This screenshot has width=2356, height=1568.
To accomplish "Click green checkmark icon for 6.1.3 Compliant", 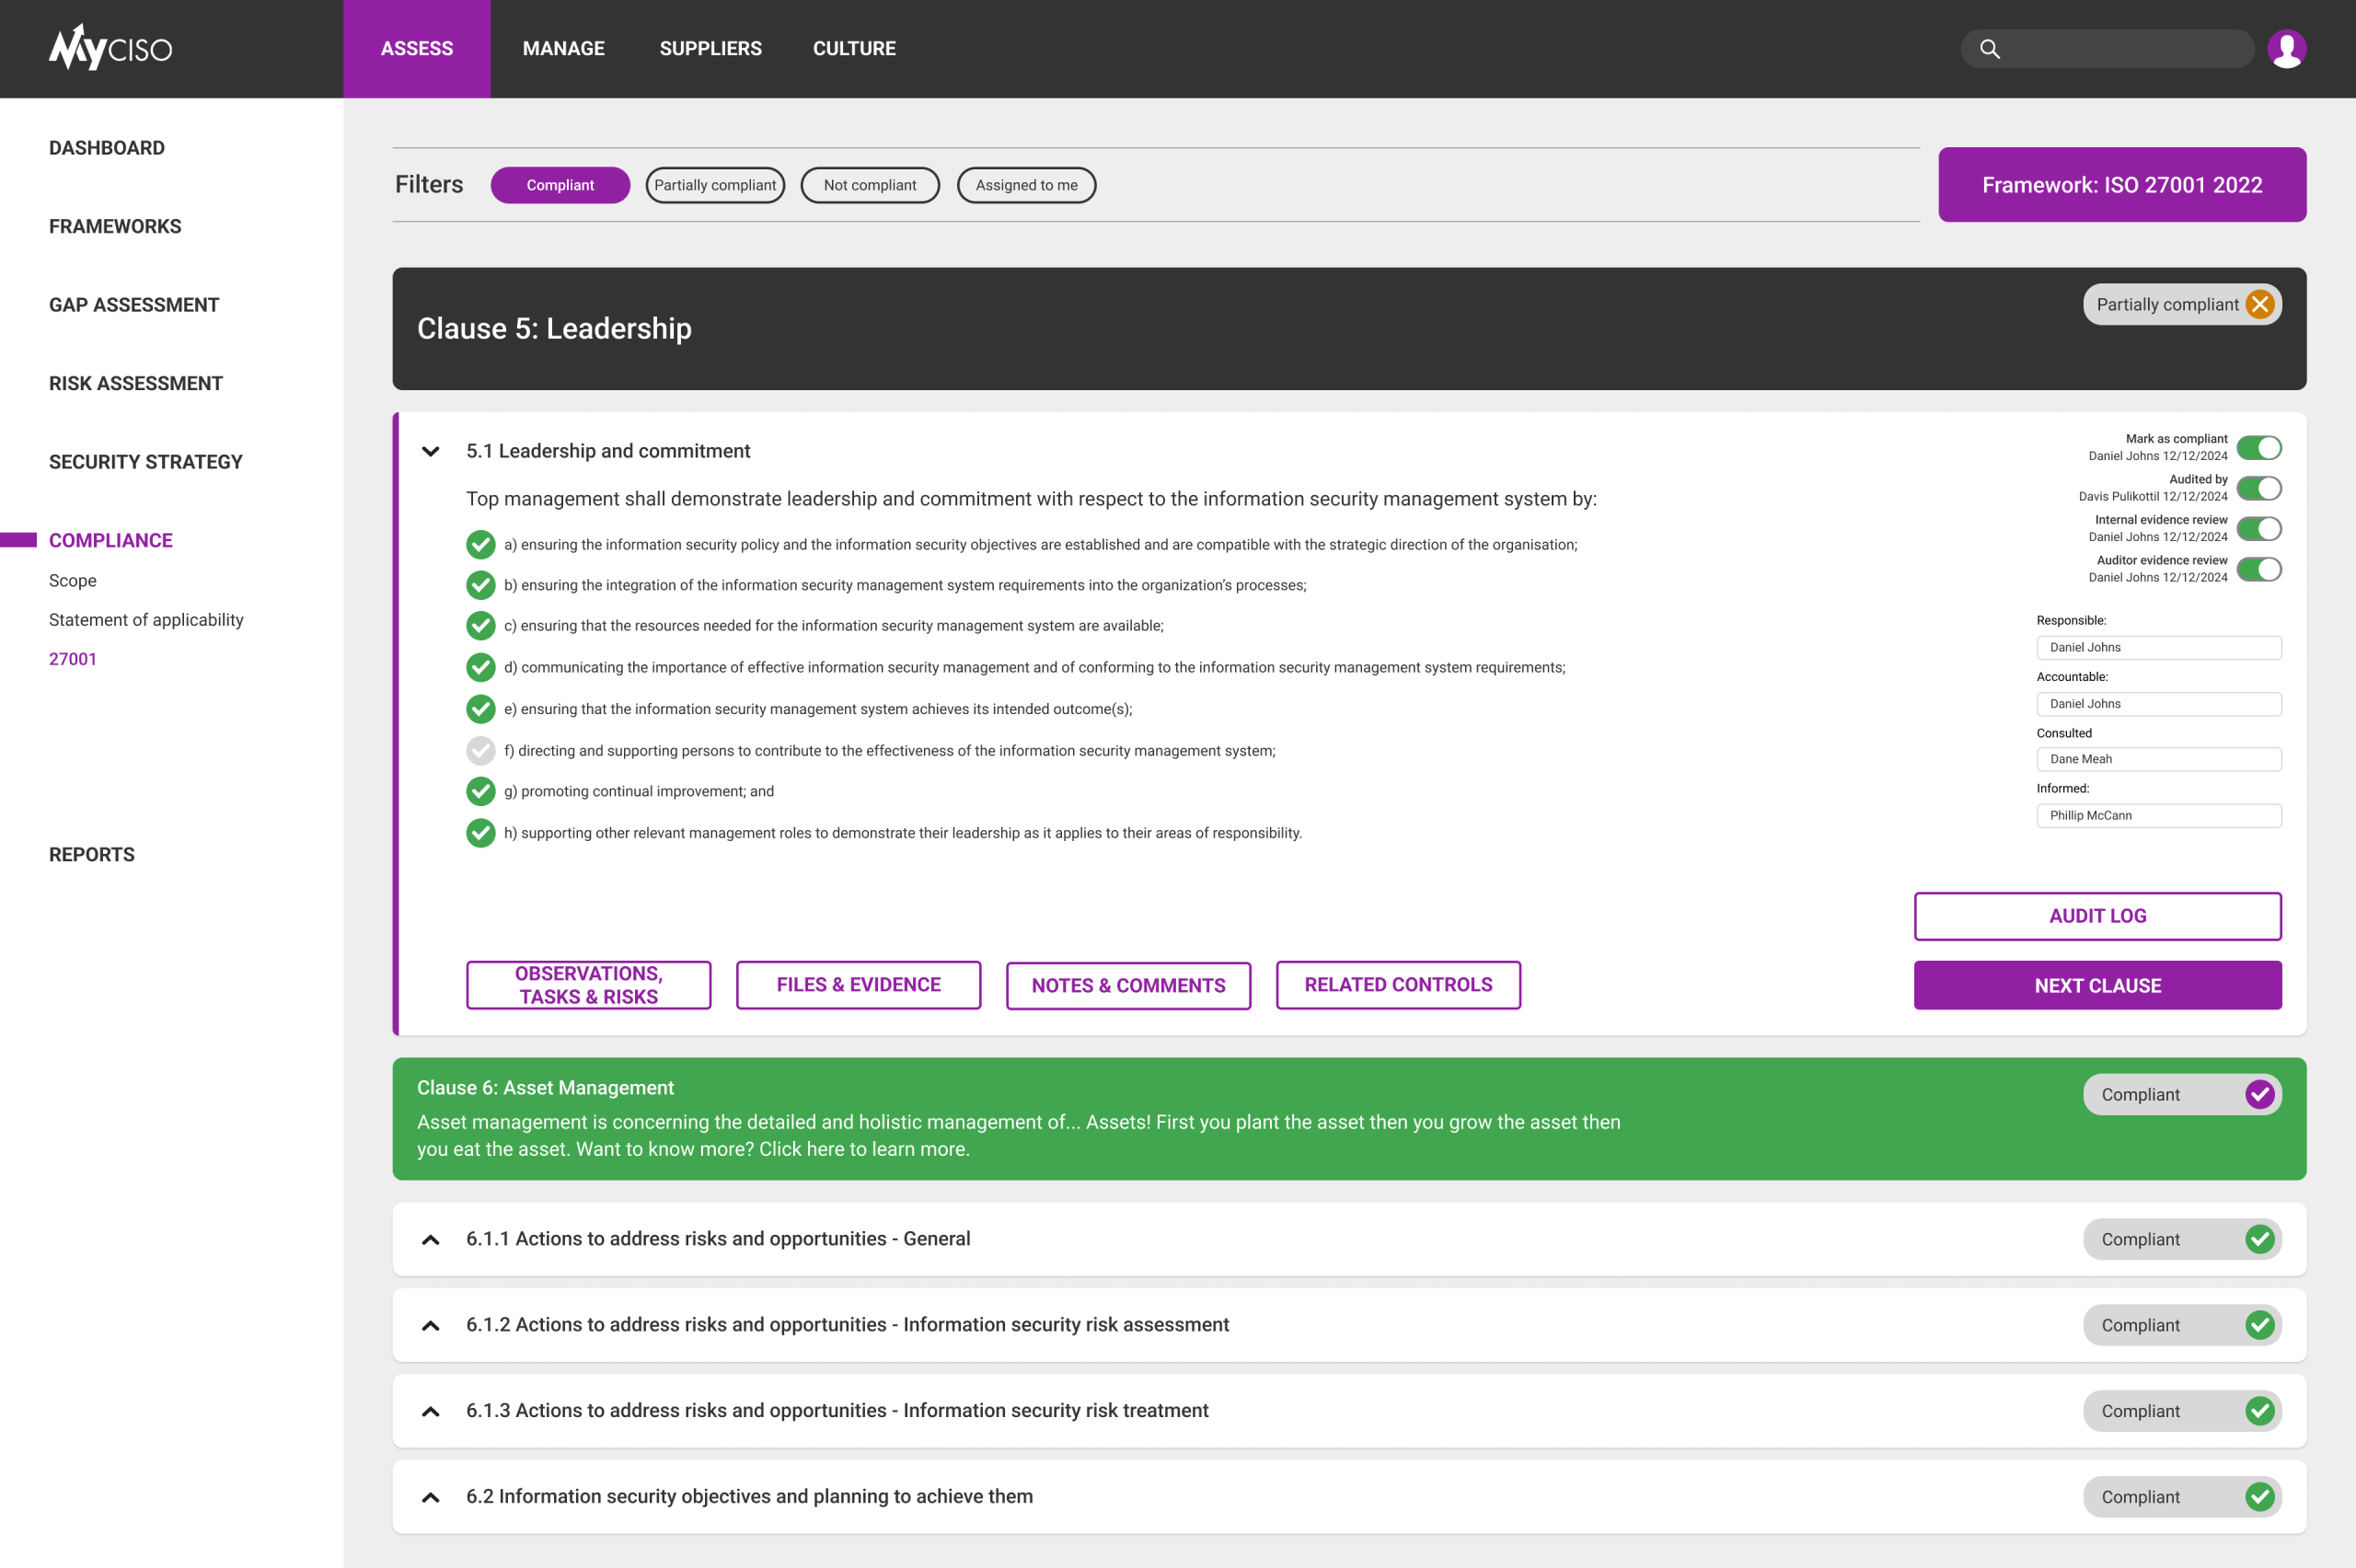I will point(2259,1411).
